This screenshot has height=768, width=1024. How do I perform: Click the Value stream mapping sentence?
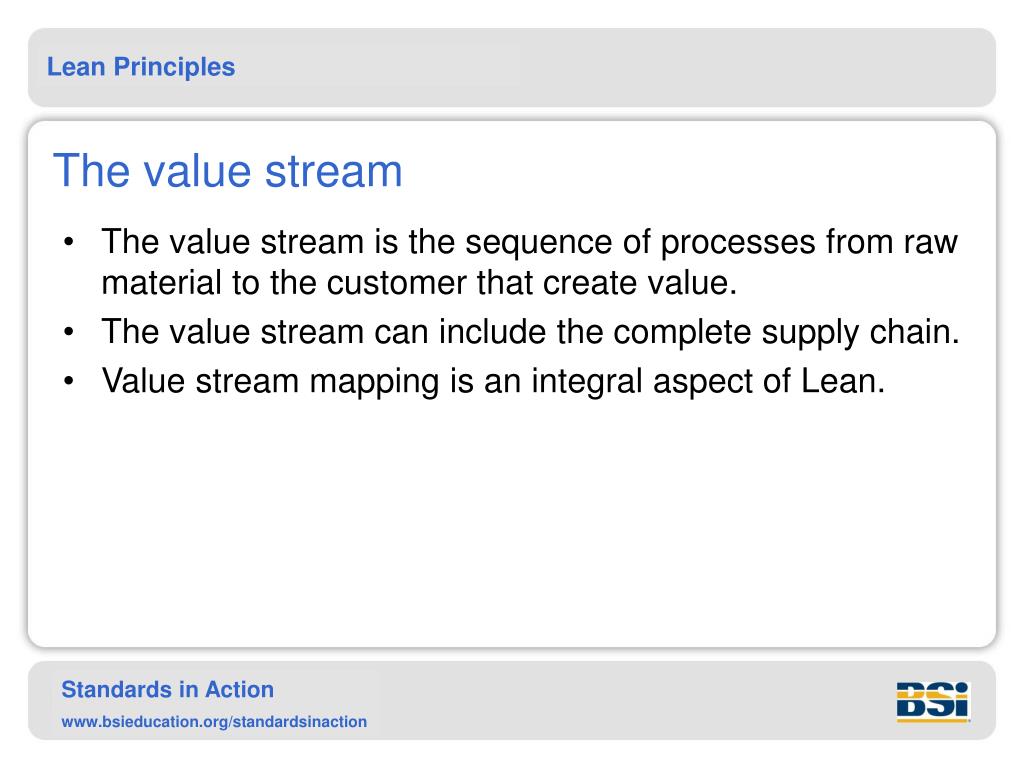[493, 381]
